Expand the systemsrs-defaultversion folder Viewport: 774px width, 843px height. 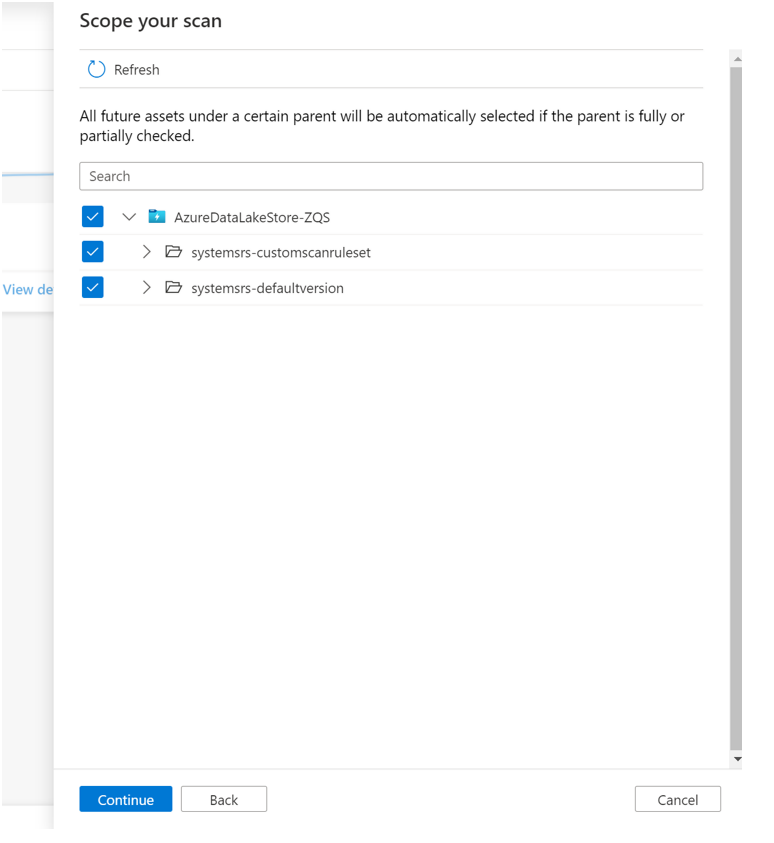(146, 288)
